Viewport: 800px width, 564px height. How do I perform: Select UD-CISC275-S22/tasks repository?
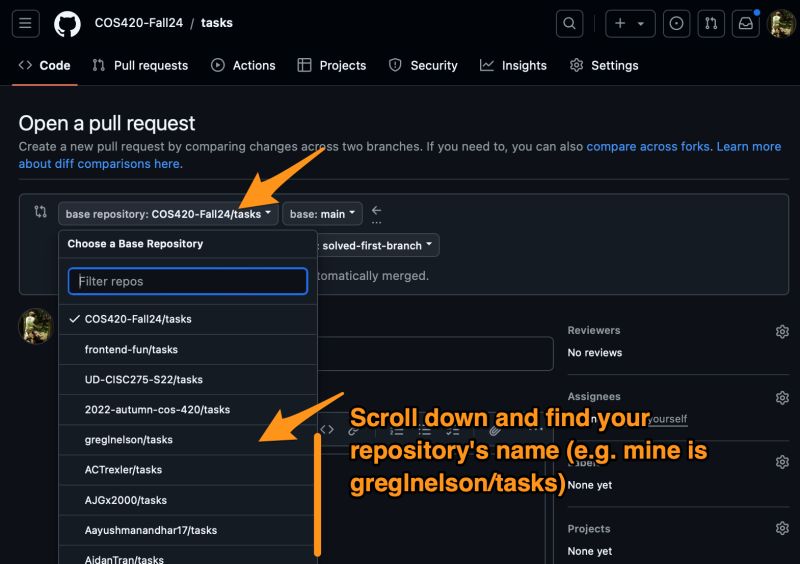(x=188, y=380)
